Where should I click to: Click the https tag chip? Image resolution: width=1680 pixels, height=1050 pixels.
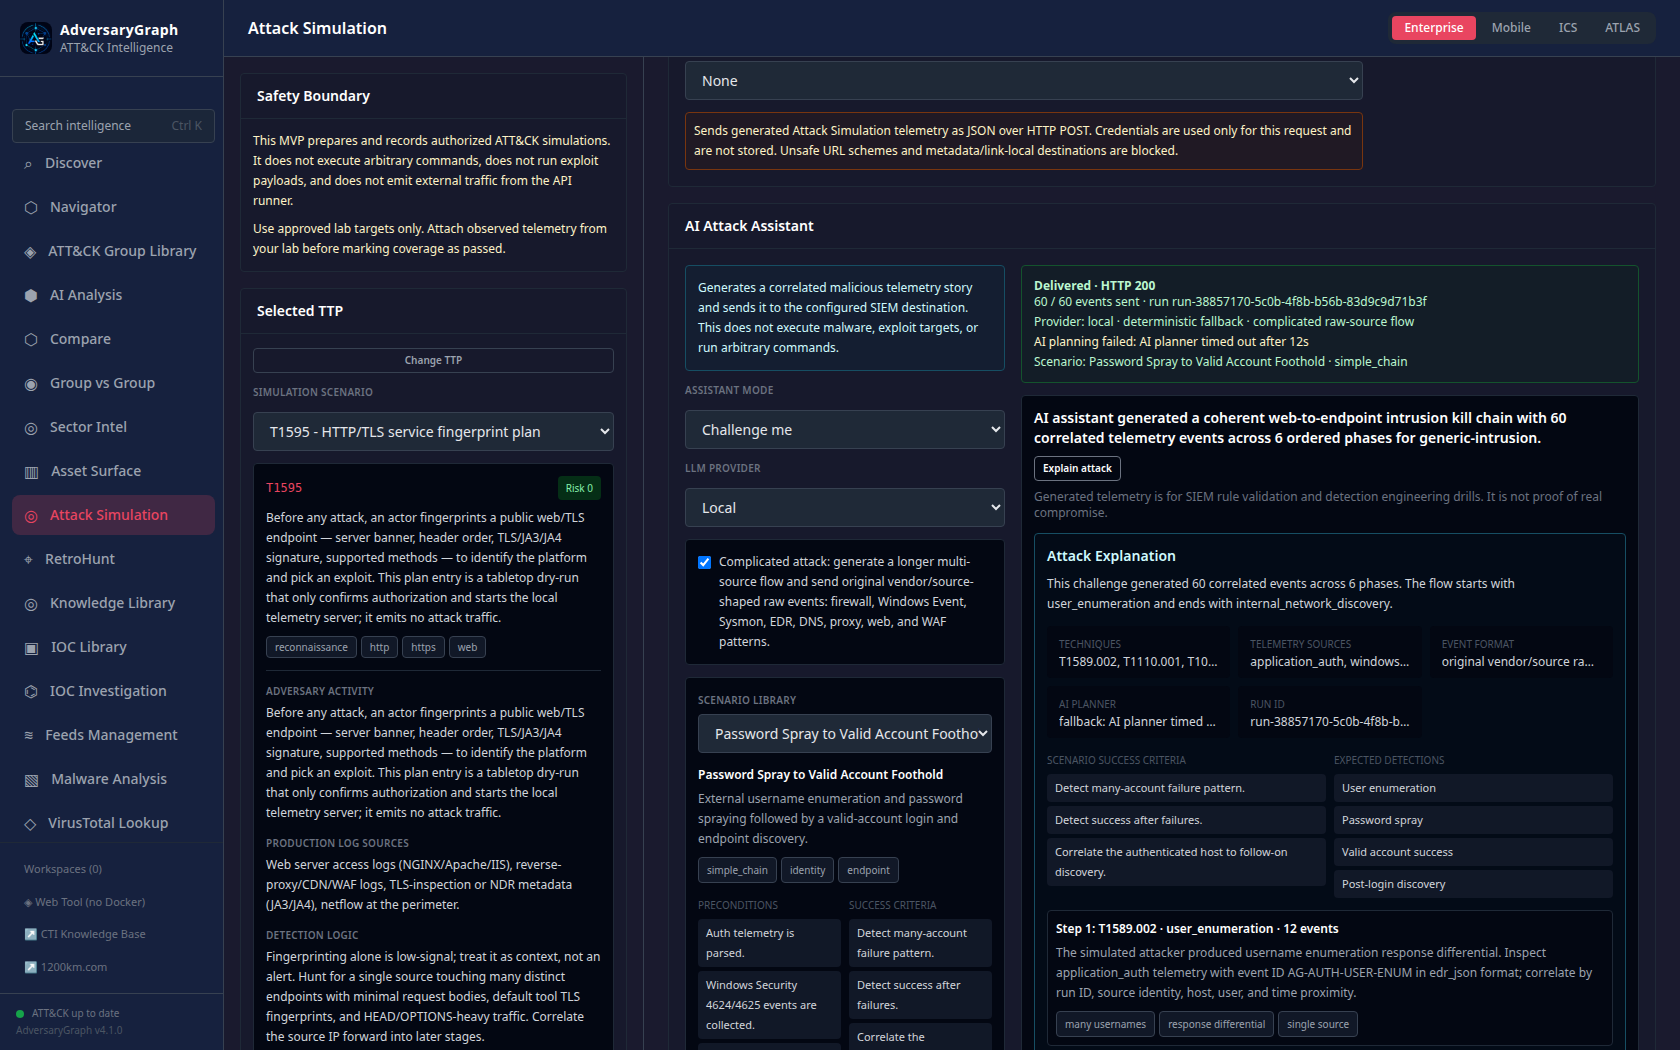pyautogui.click(x=423, y=648)
